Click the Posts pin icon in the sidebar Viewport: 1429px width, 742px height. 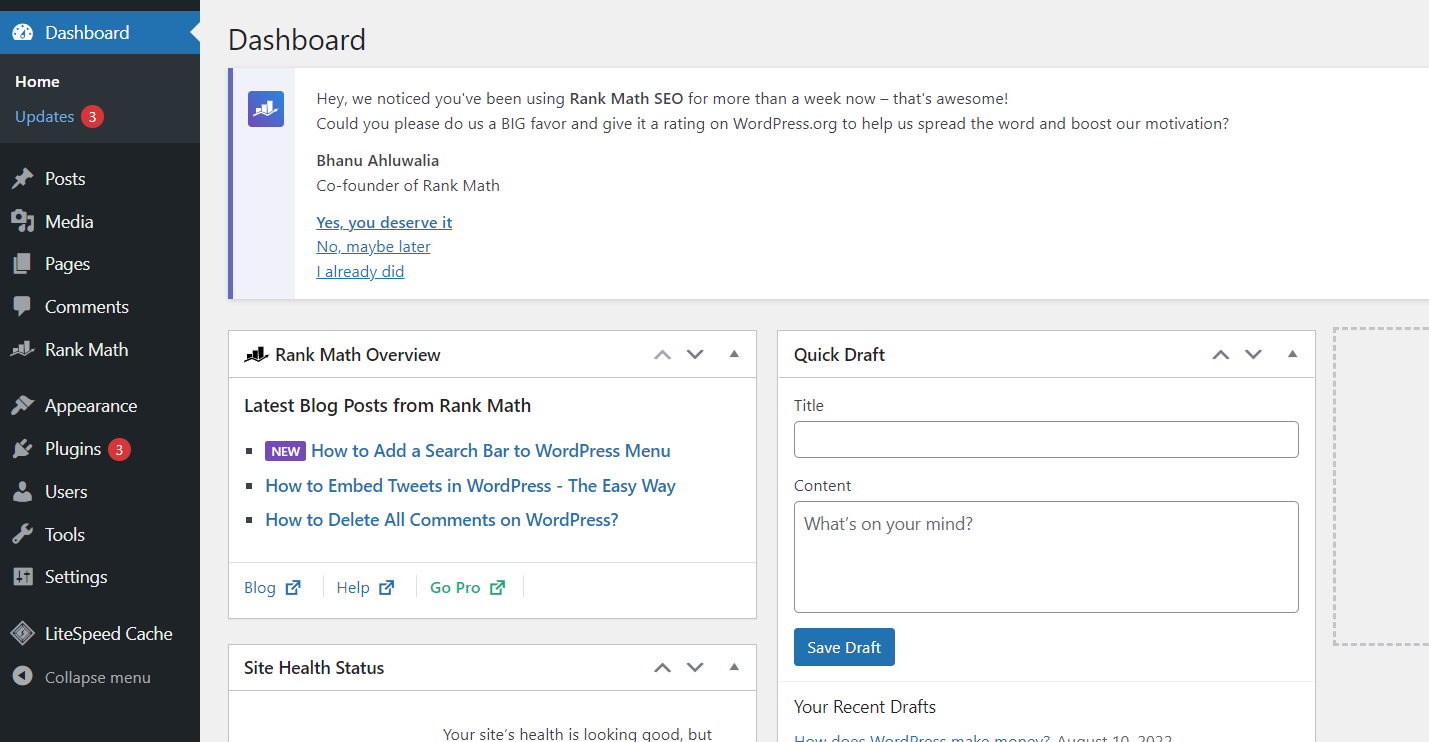[23, 178]
